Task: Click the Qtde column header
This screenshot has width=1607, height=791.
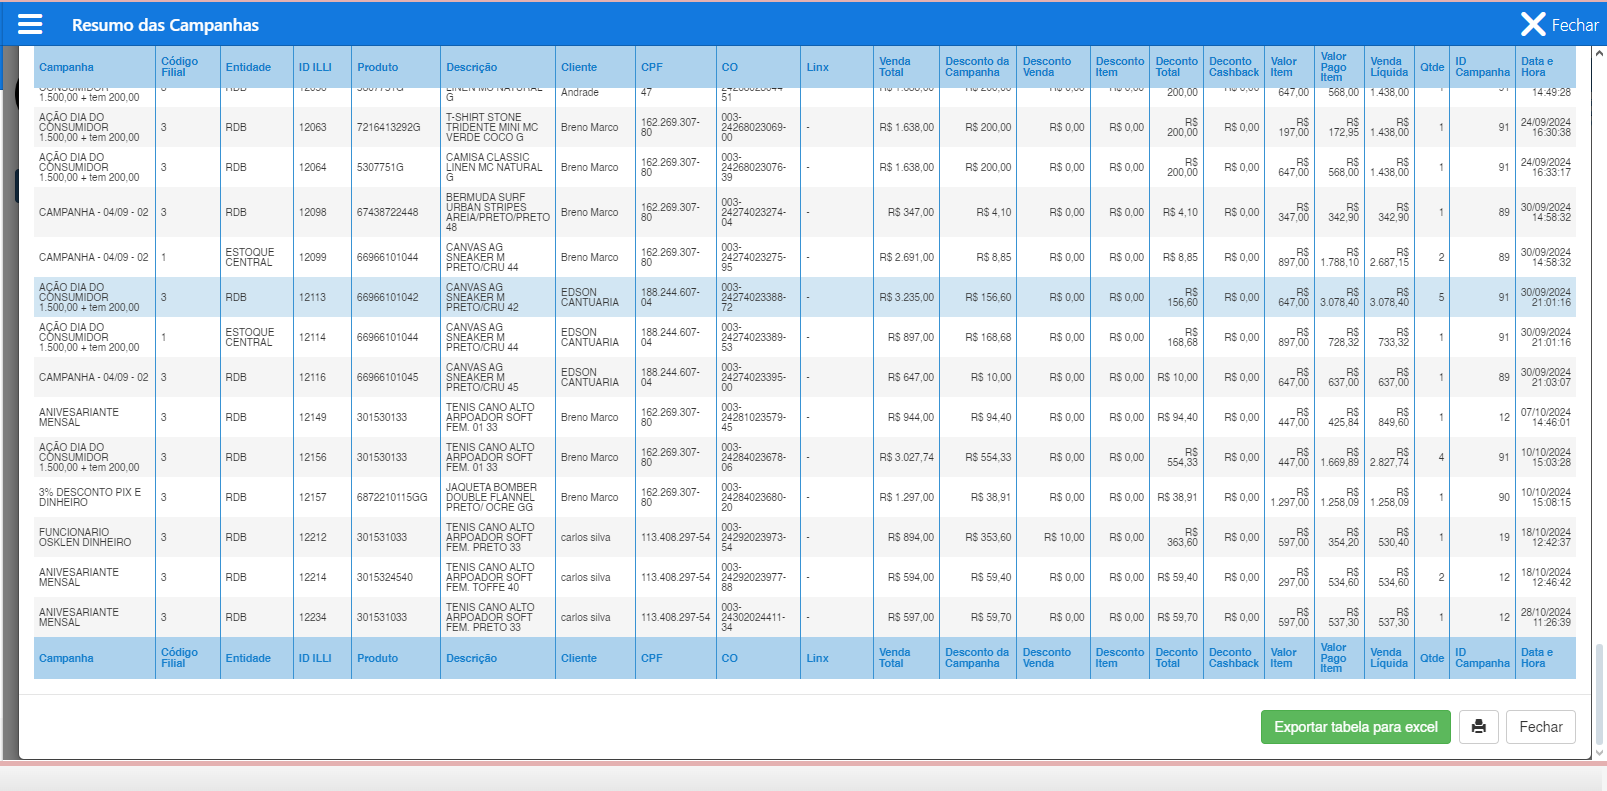Action: point(1431,67)
